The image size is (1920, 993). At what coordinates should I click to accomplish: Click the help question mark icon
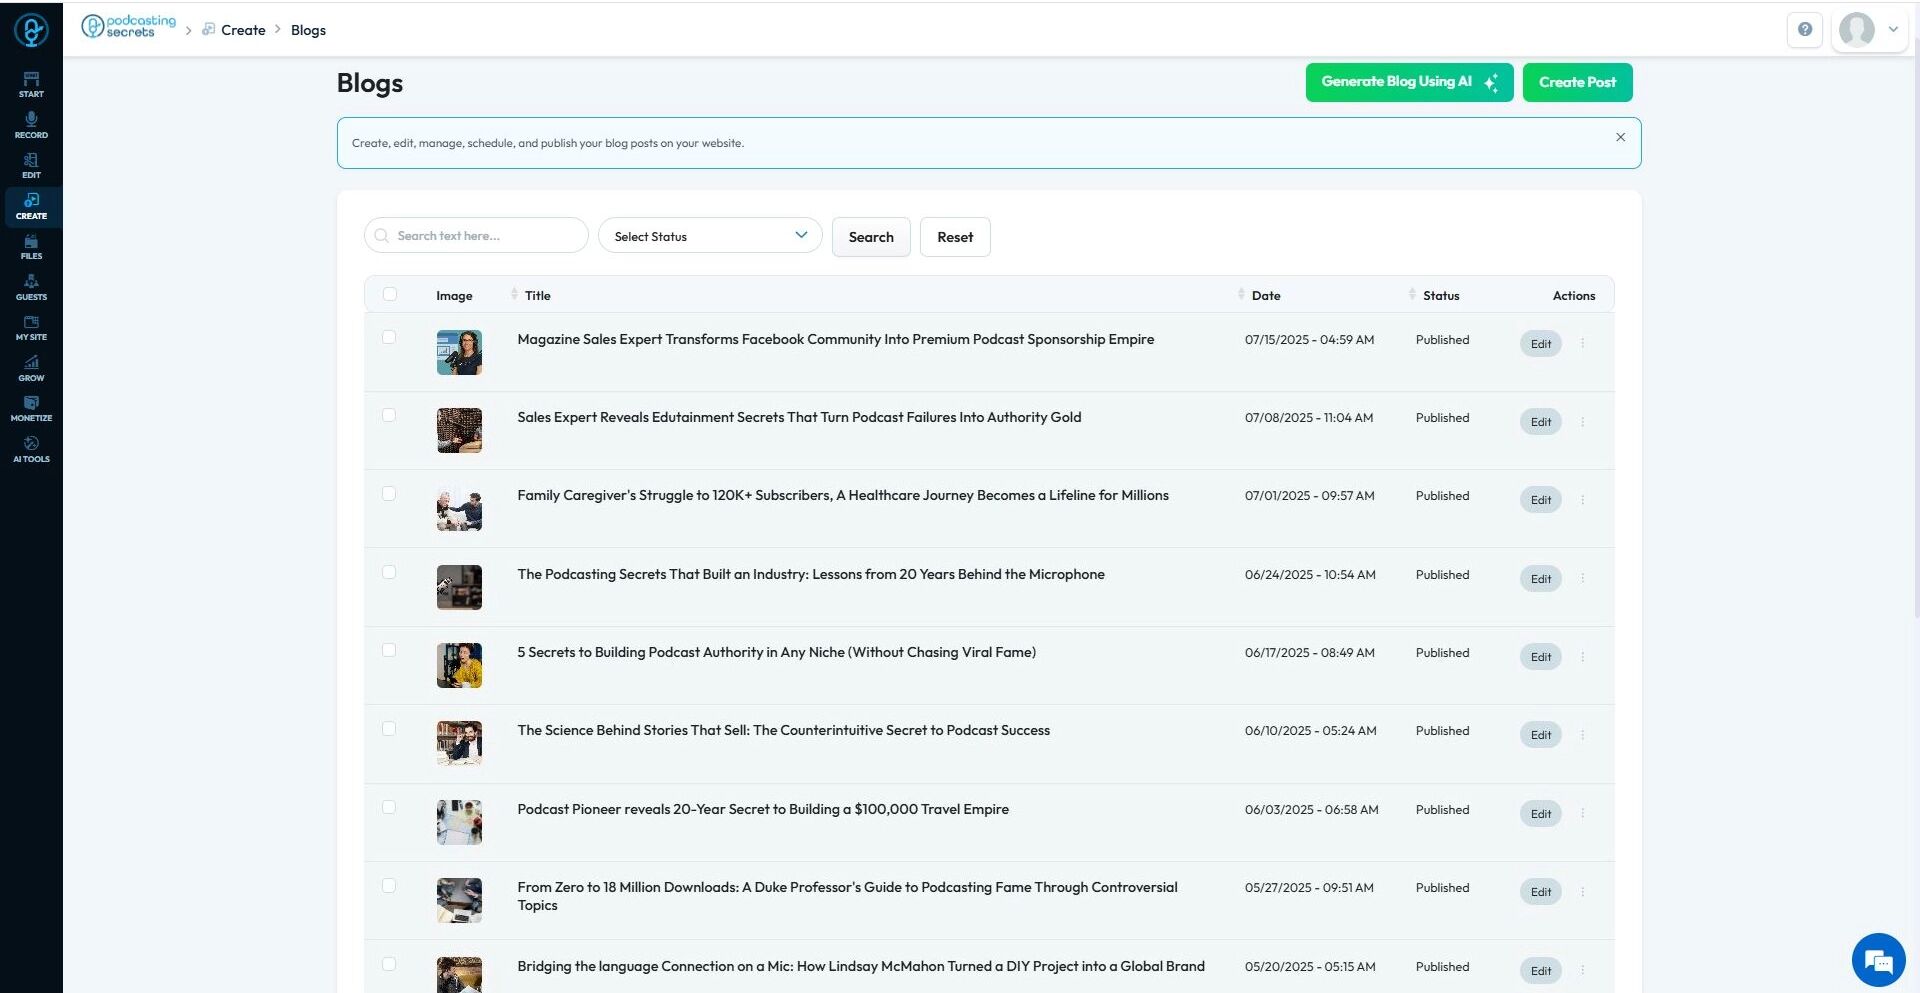(1805, 30)
